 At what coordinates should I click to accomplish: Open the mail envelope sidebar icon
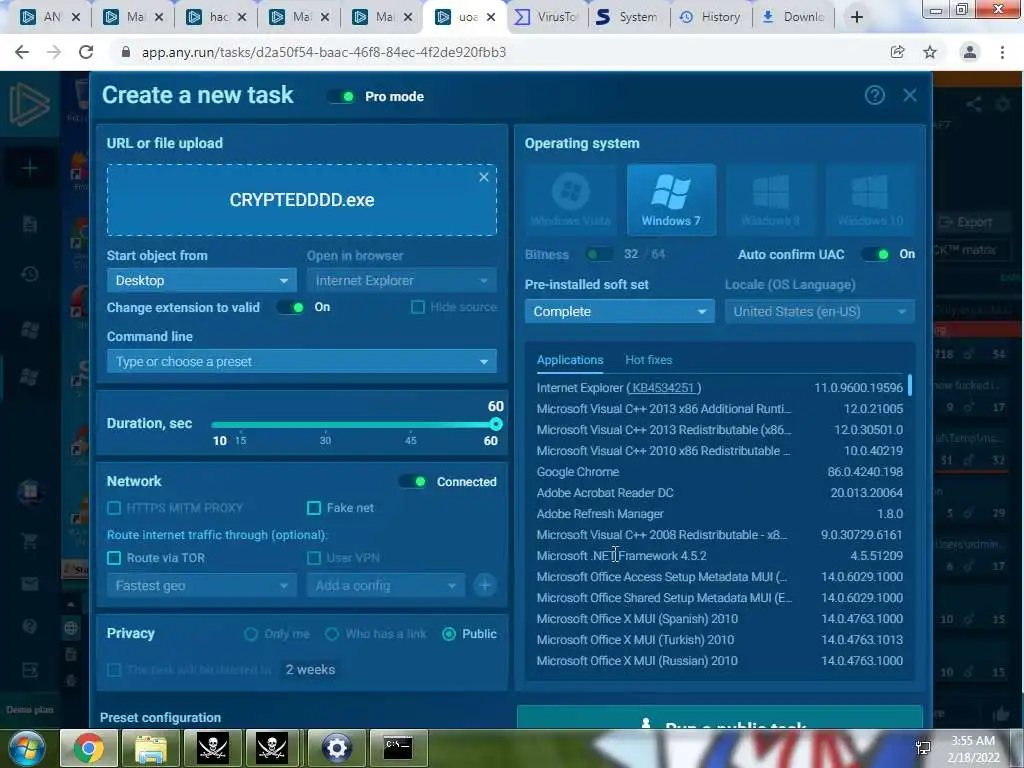29,584
